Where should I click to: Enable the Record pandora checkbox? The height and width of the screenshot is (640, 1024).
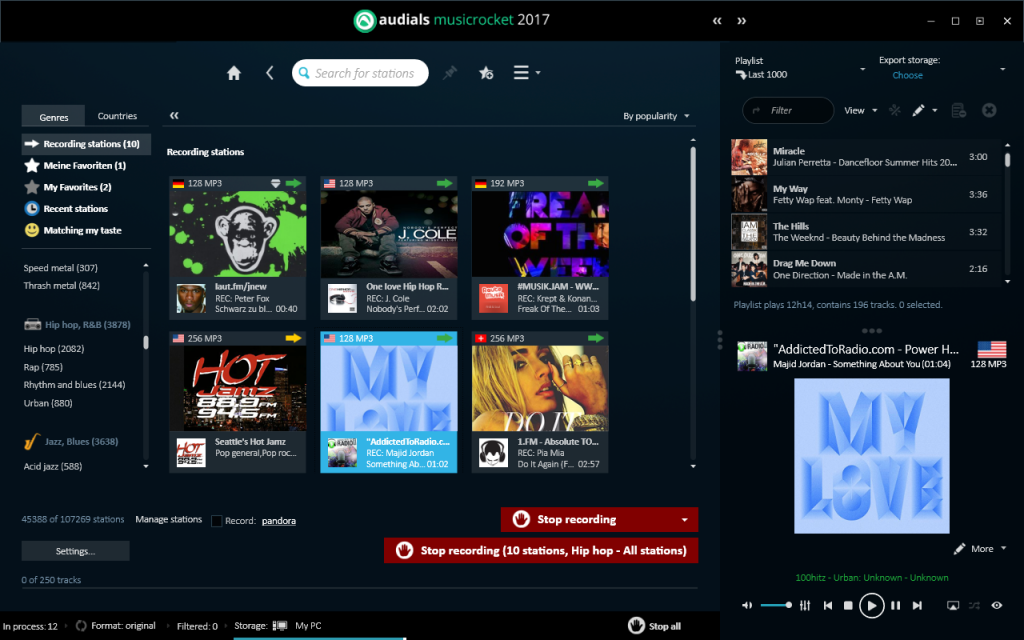(x=217, y=520)
